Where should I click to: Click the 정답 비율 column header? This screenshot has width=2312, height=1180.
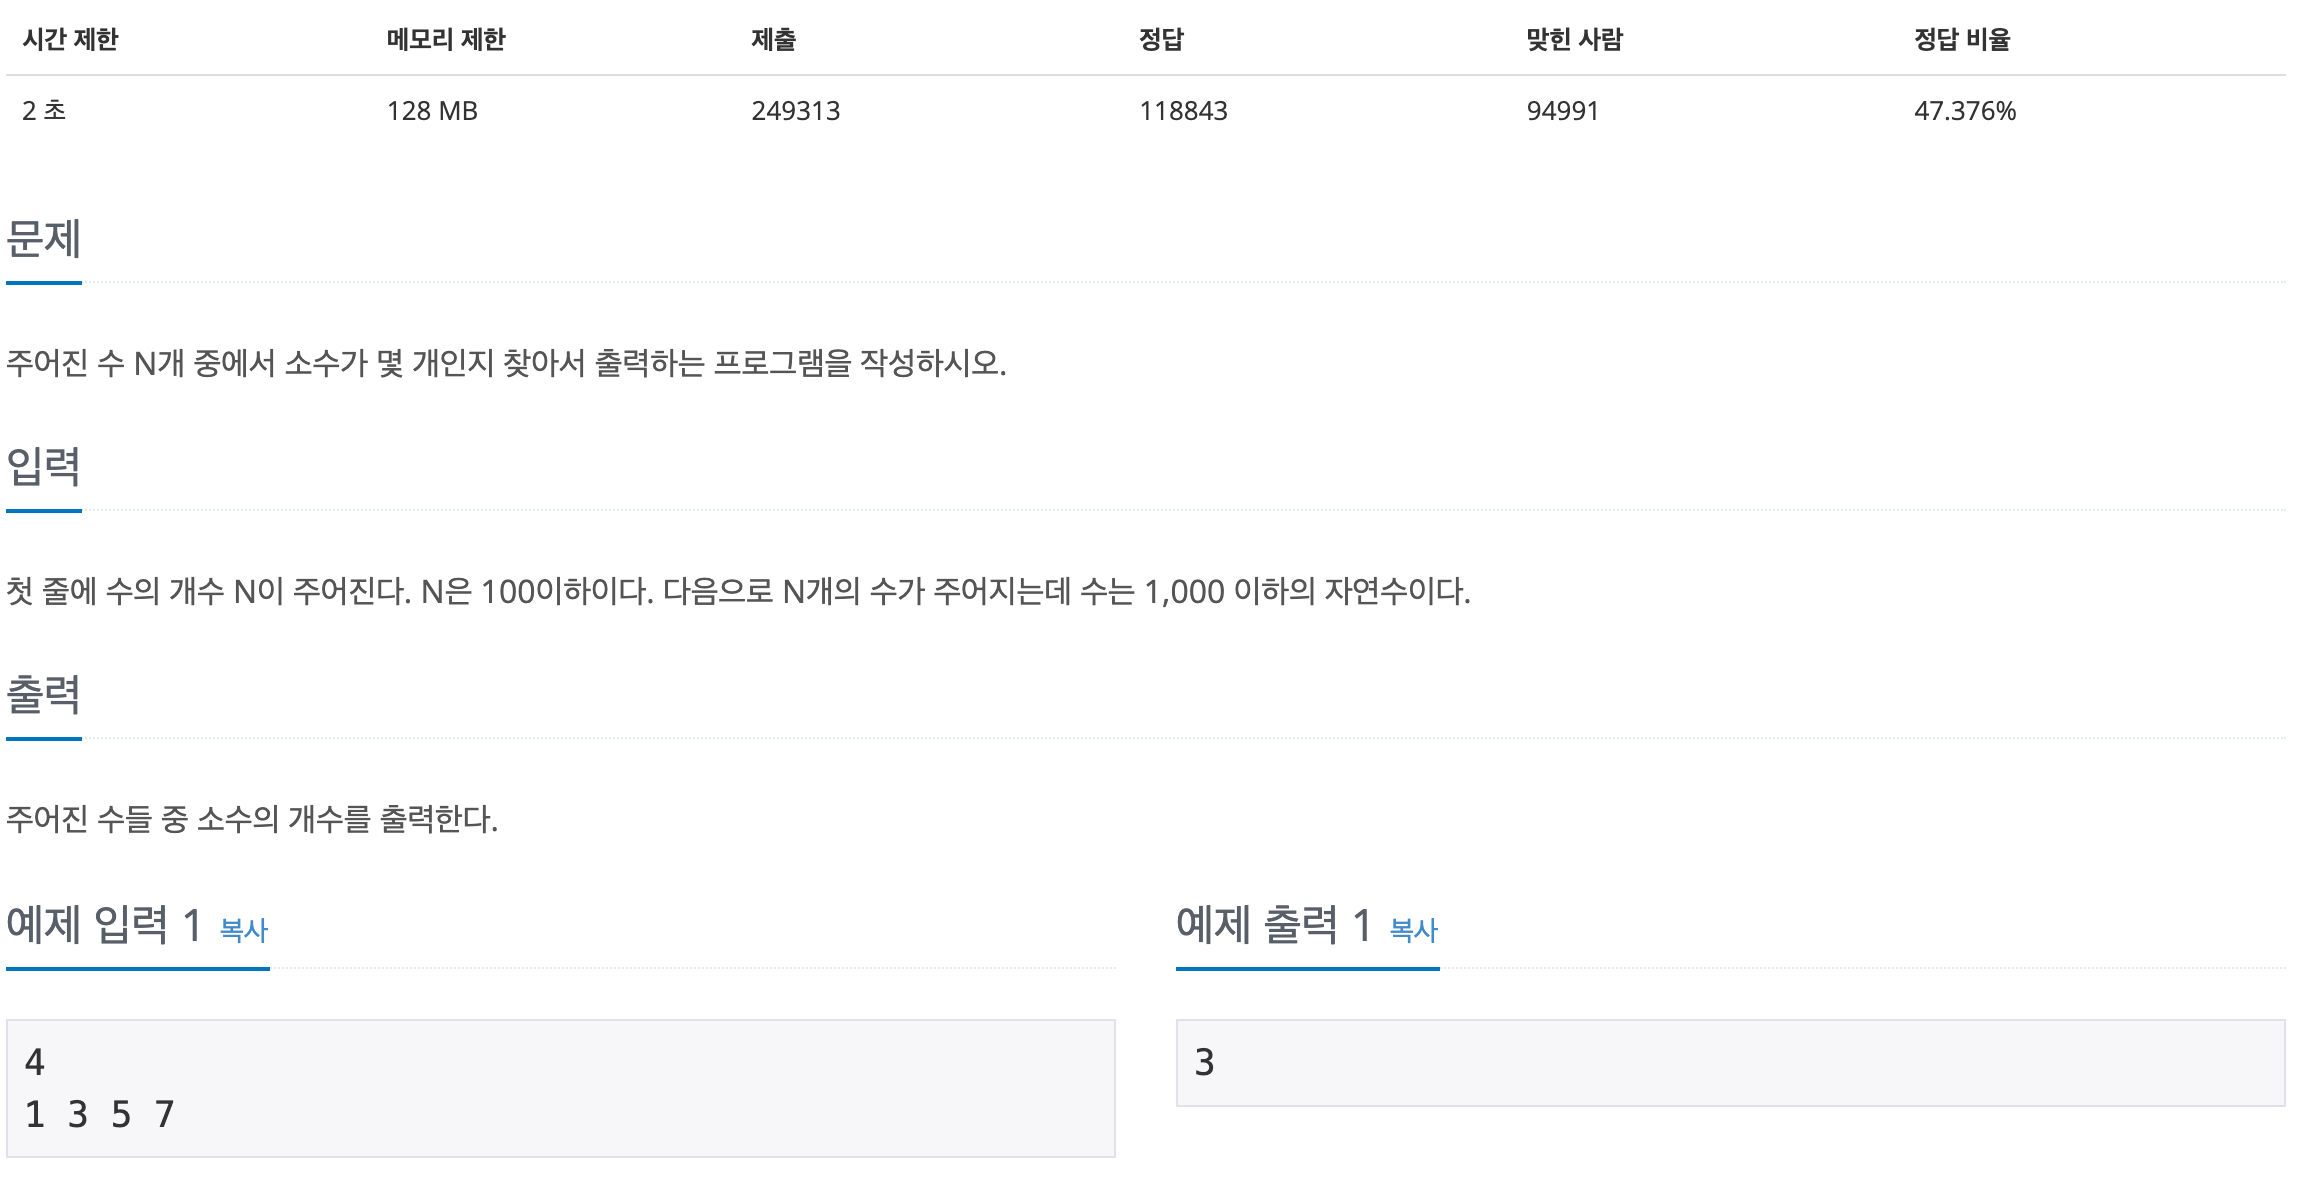click(x=1962, y=39)
